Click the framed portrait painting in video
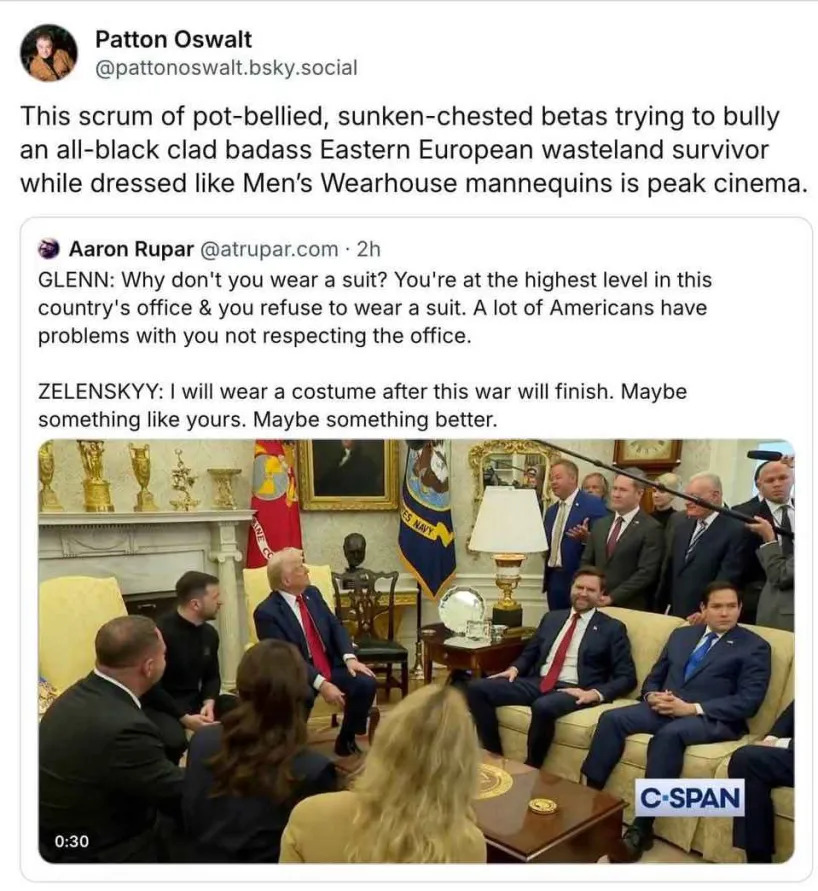The height and width of the screenshot is (891, 818). [x=349, y=473]
